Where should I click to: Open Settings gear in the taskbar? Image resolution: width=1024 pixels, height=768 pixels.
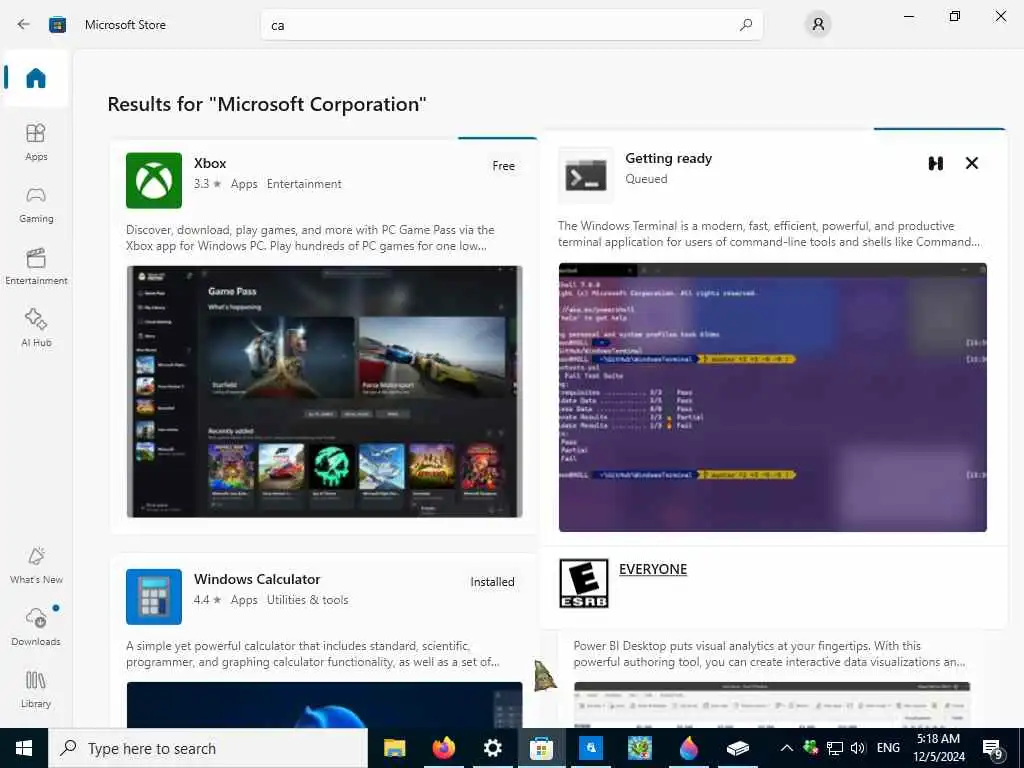point(492,748)
